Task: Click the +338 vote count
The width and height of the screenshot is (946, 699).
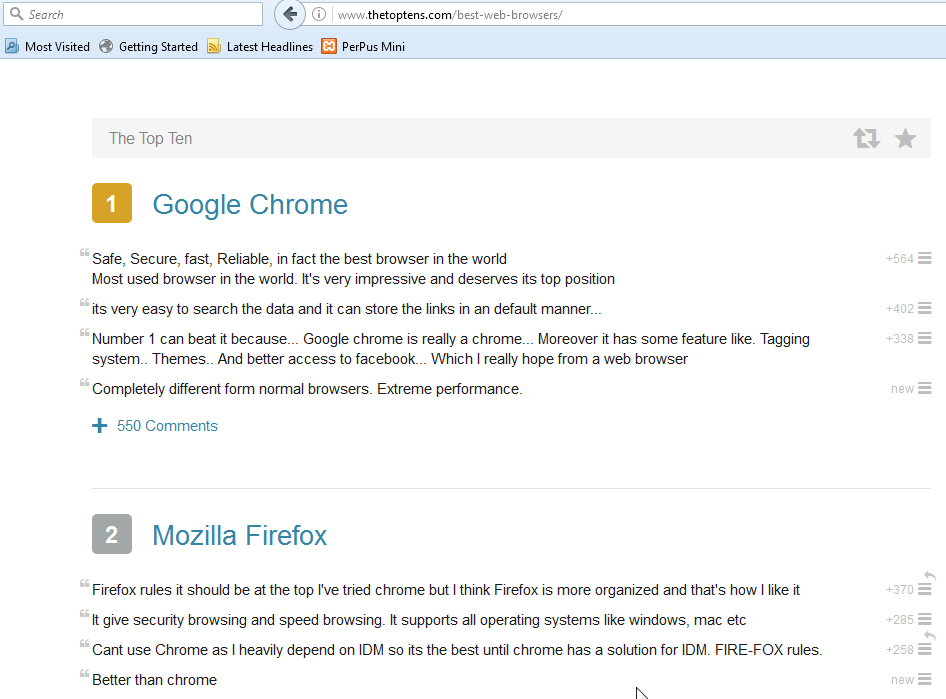Action: 900,339
